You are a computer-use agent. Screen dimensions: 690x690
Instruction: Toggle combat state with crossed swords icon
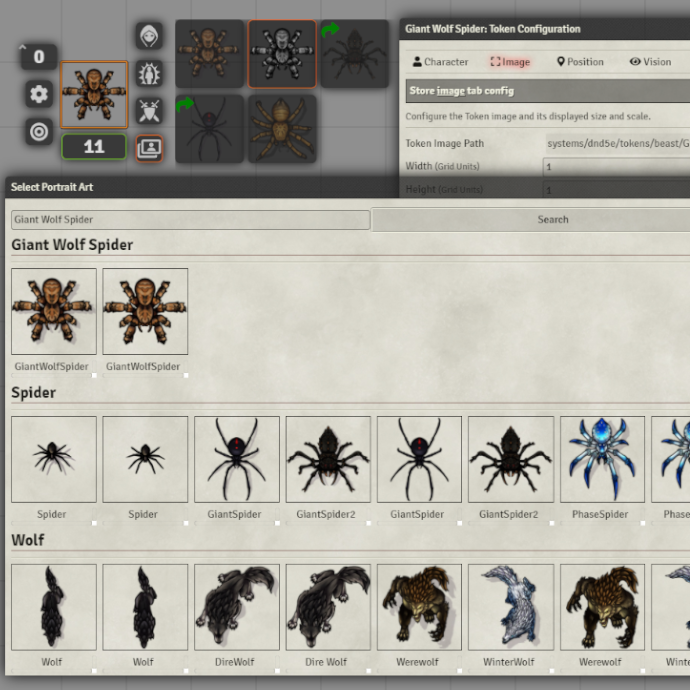tap(149, 110)
